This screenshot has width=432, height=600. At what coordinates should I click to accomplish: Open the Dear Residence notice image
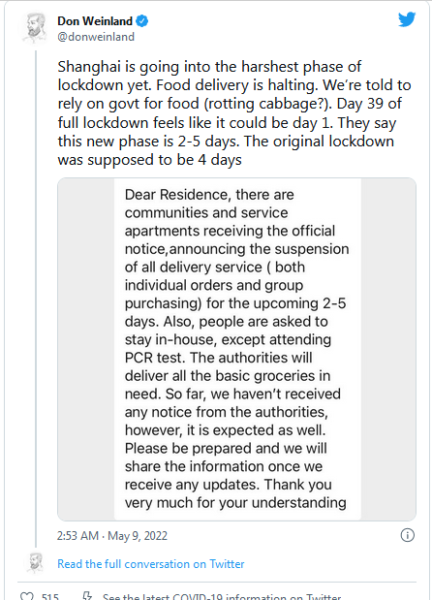(x=237, y=349)
